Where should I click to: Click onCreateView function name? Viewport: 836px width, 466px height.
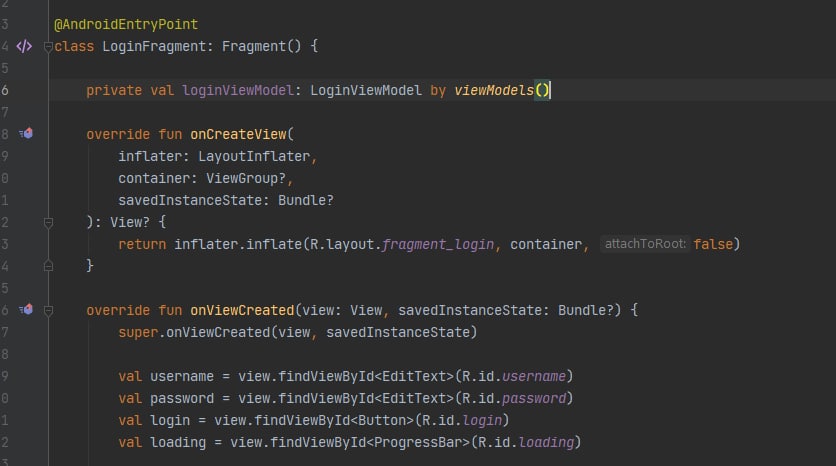click(238, 134)
